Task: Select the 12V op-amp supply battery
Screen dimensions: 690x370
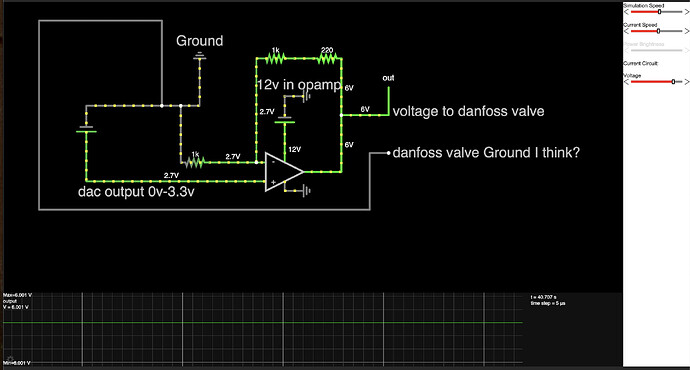Action: pos(285,120)
